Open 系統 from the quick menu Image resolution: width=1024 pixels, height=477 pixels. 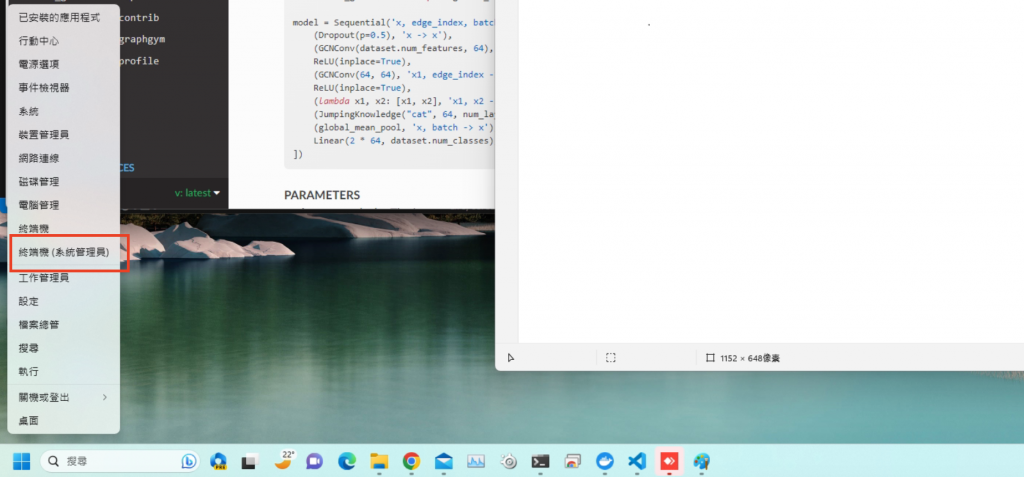[x=63, y=112]
